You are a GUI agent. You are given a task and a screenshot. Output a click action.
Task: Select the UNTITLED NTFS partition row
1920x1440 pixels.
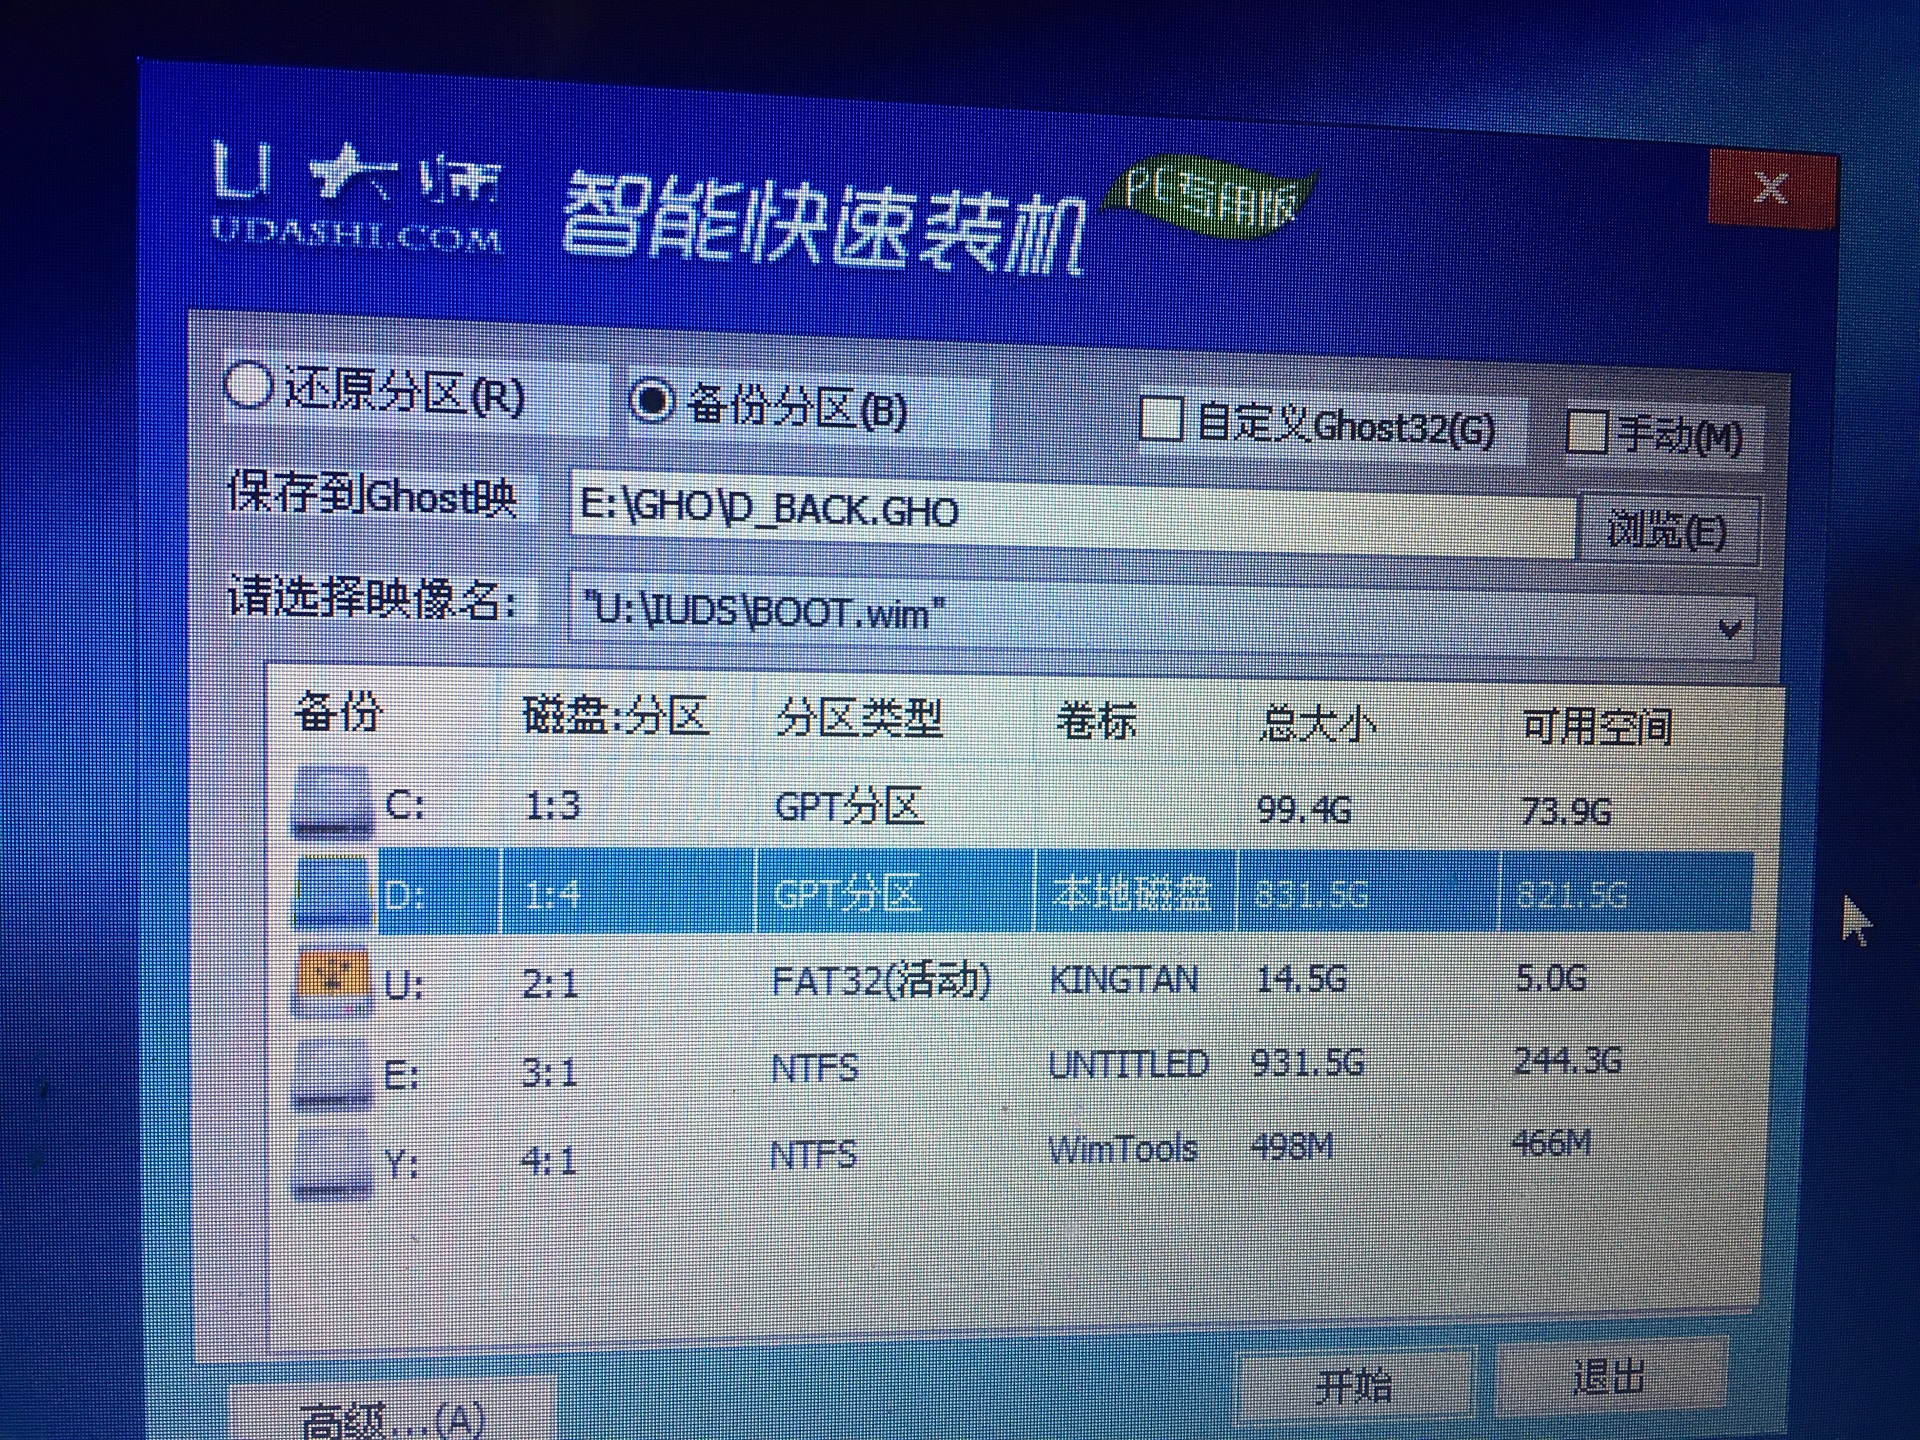point(1000,1065)
